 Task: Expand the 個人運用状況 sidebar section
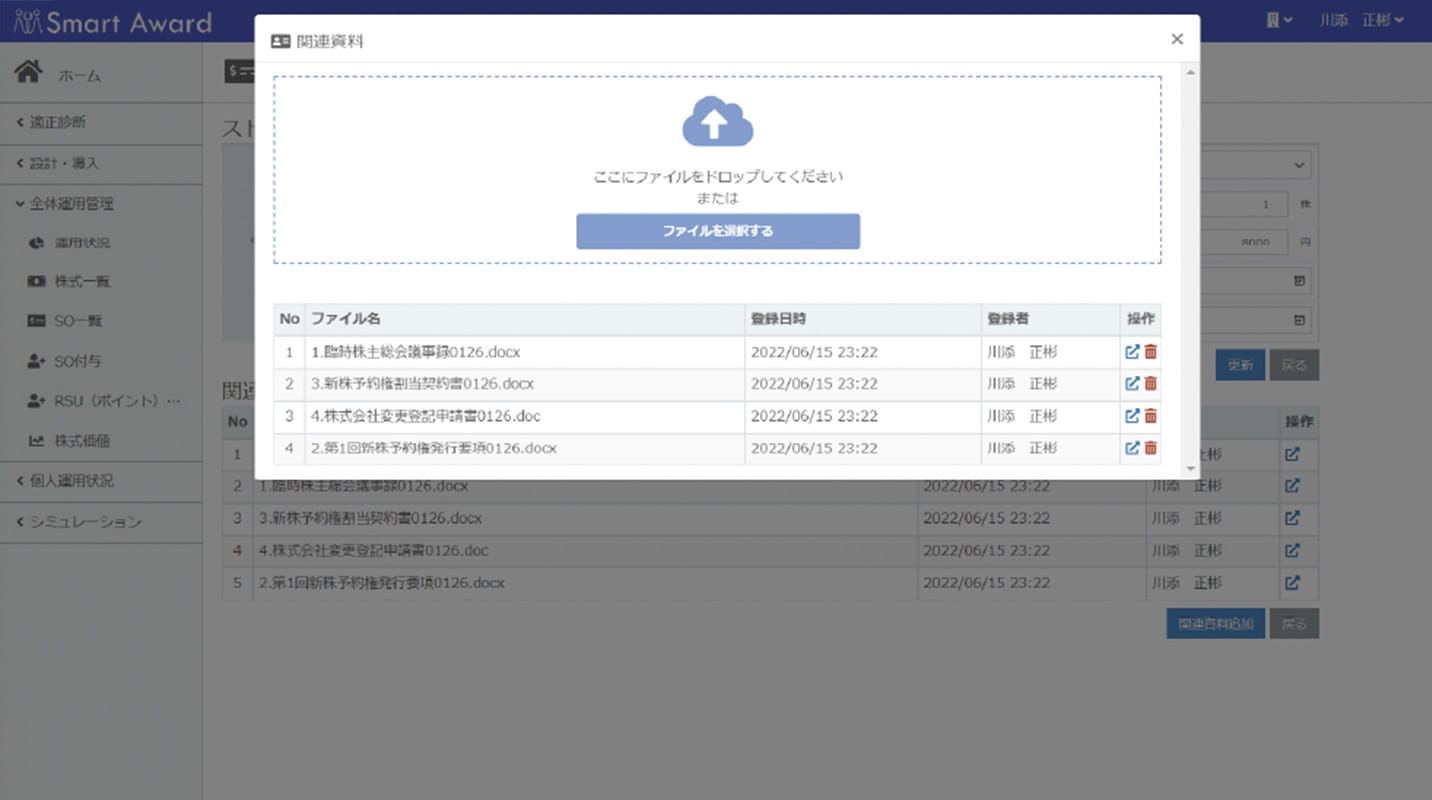(101, 481)
